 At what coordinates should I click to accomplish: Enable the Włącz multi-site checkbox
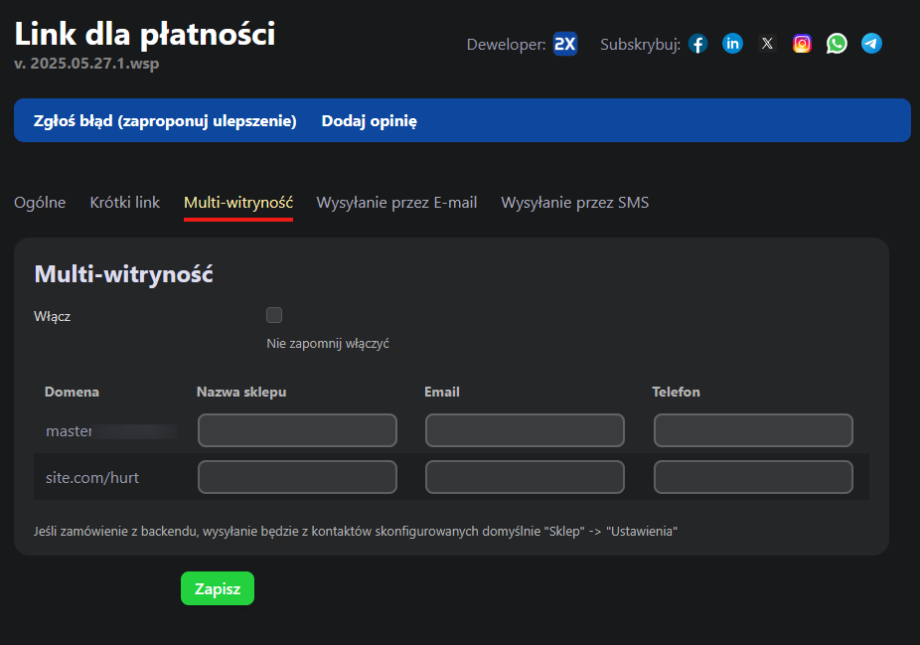coord(274,316)
